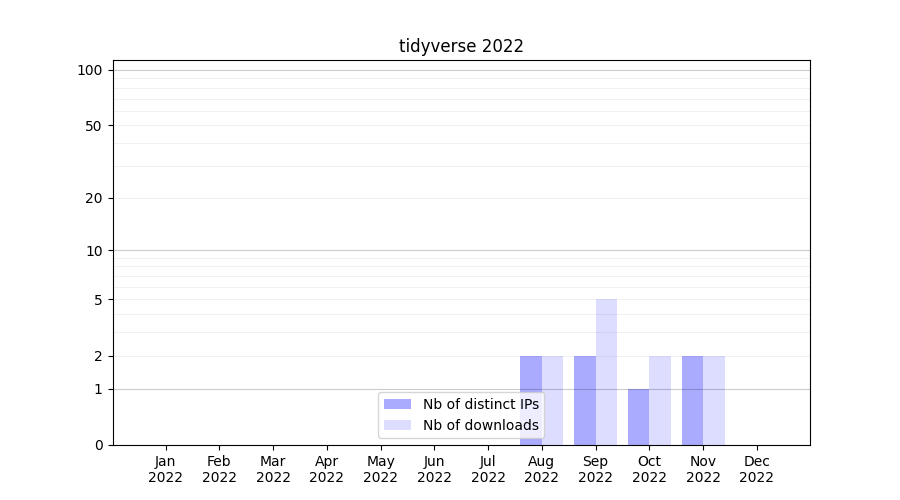The height and width of the screenshot is (500, 900).
Task: Select the 'Nb of distinct IPs' legend label
Action: click(x=480, y=404)
